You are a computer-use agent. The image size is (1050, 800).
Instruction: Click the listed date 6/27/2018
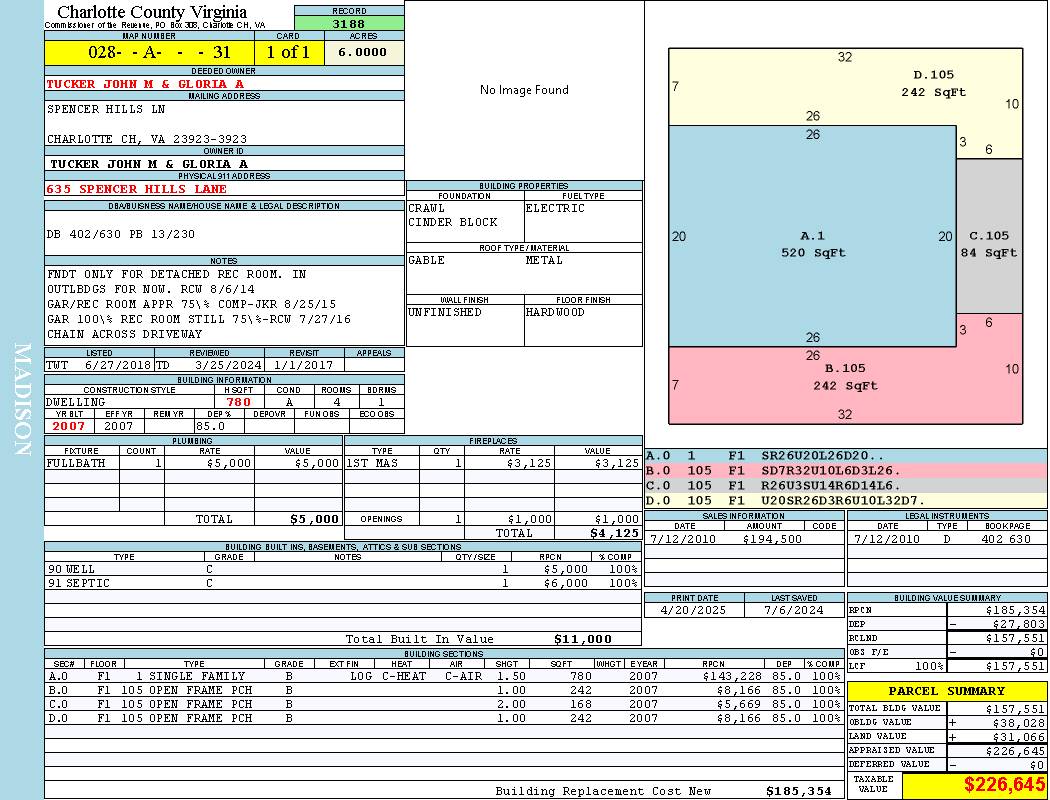118,366
